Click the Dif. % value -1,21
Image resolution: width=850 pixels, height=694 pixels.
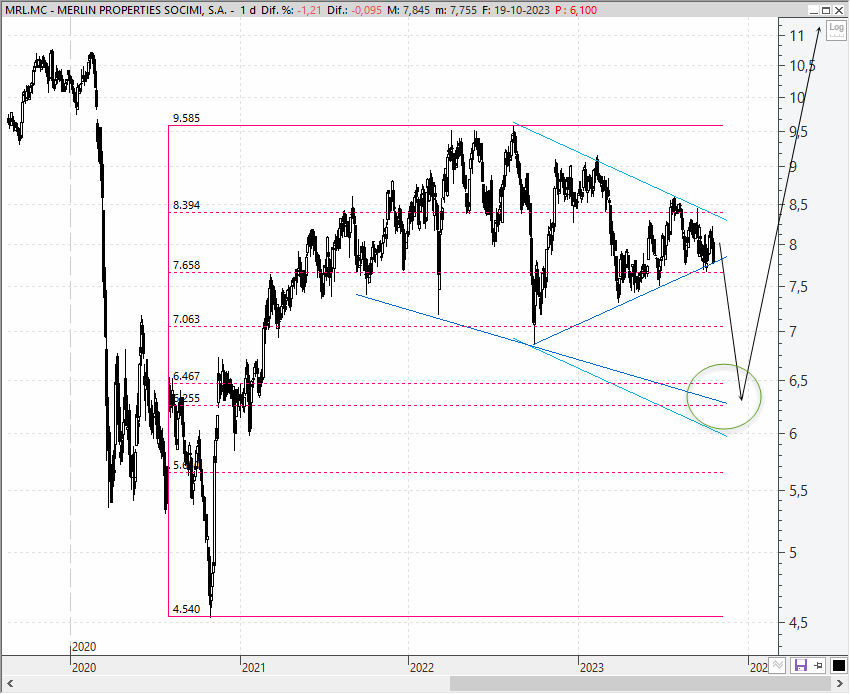tap(309, 10)
